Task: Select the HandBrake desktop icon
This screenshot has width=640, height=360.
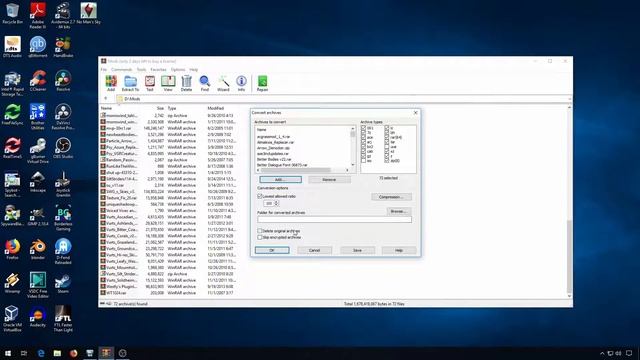Action: click(63, 47)
